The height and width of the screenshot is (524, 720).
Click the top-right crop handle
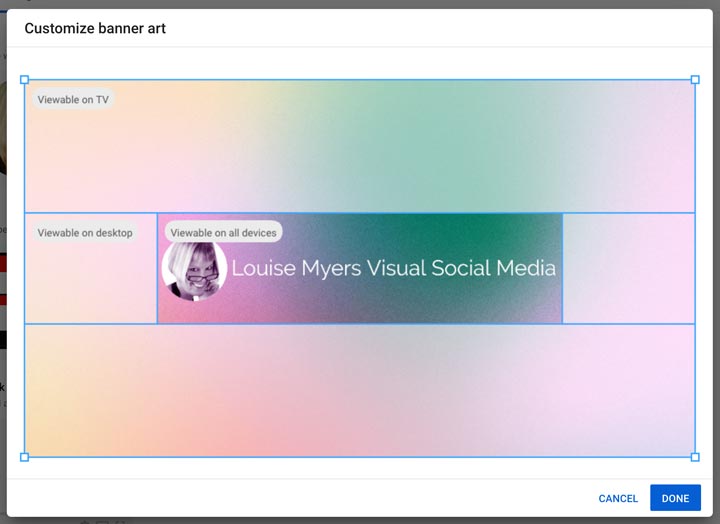(x=695, y=80)
